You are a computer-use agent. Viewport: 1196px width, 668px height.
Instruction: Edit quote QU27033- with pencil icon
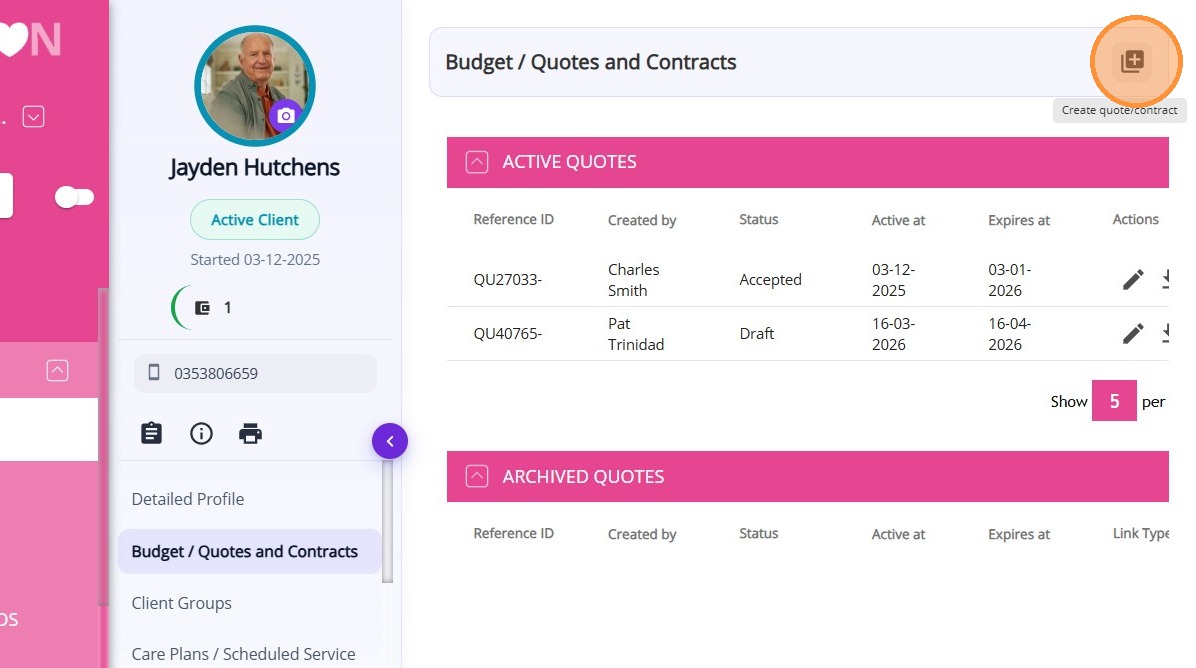pos(1133,280)
